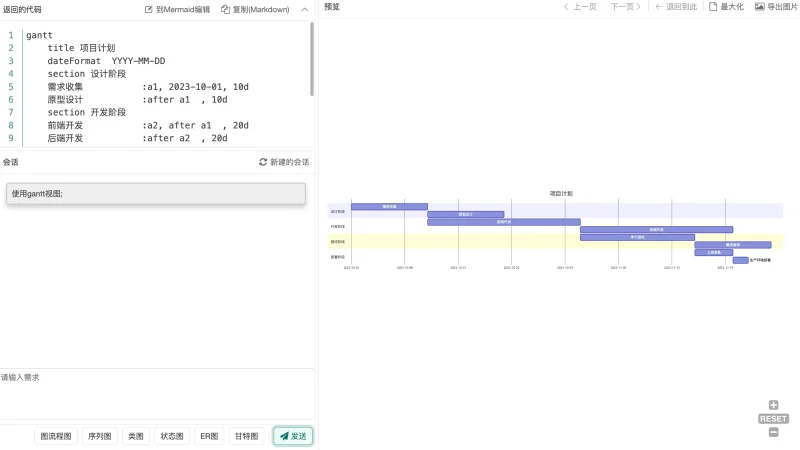Click 退回到此 to roll back
Viewport: 800px width, 450px height.
pos(676,7)
